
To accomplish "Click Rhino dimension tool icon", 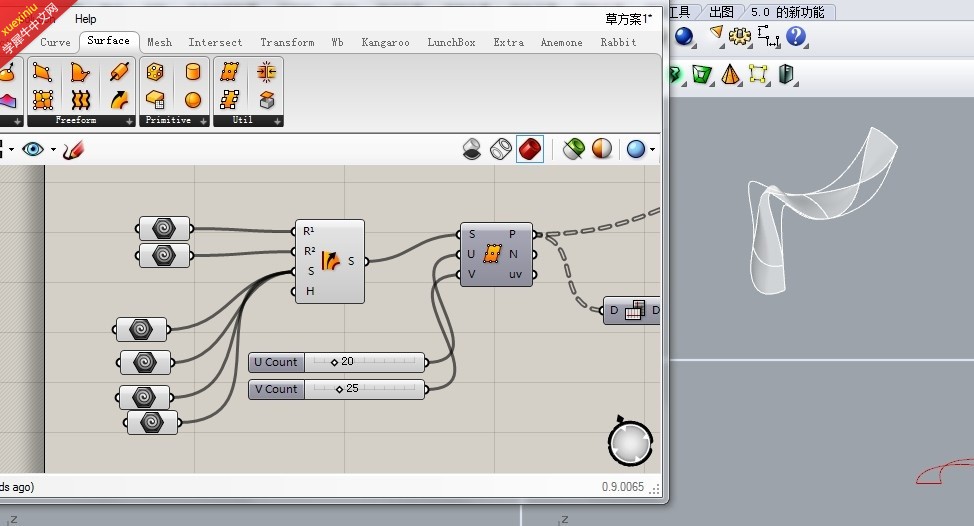I will (x=768, y=36).
